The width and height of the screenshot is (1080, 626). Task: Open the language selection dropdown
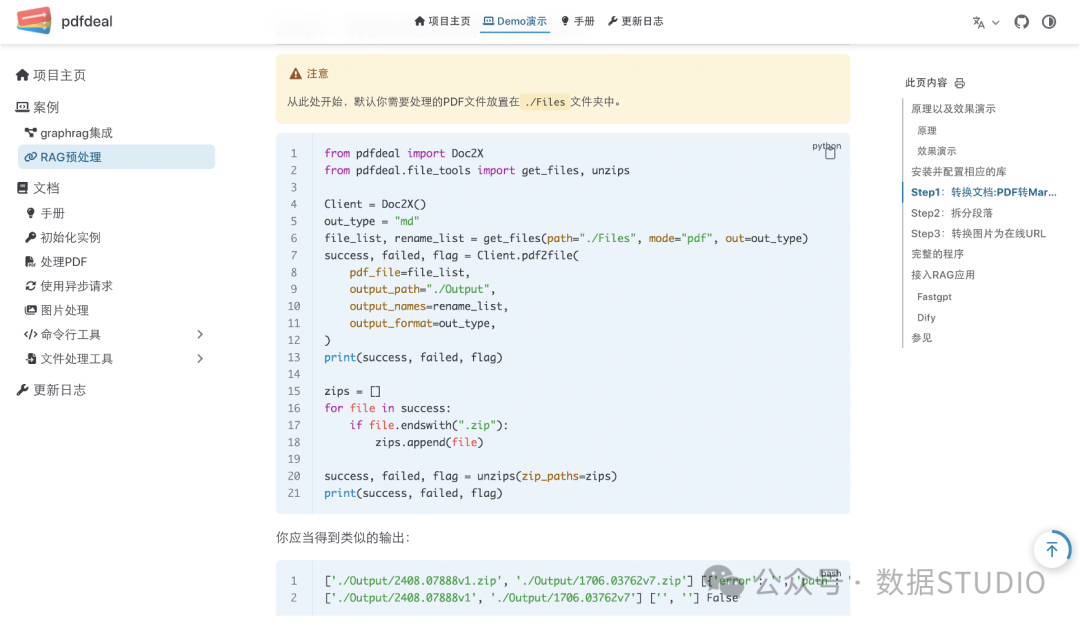986,22
